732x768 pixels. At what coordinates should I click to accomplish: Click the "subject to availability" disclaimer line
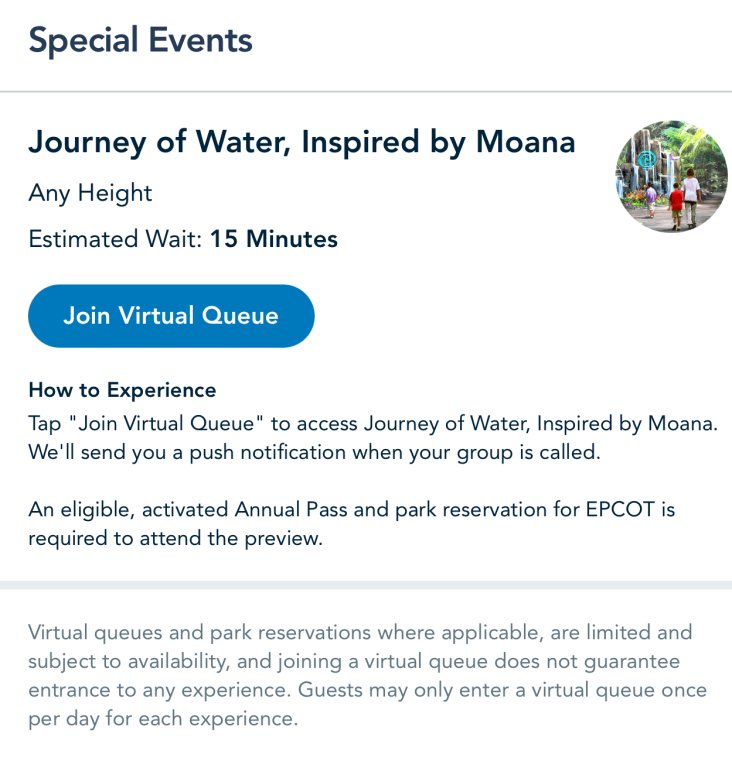[x=353, y=662]
